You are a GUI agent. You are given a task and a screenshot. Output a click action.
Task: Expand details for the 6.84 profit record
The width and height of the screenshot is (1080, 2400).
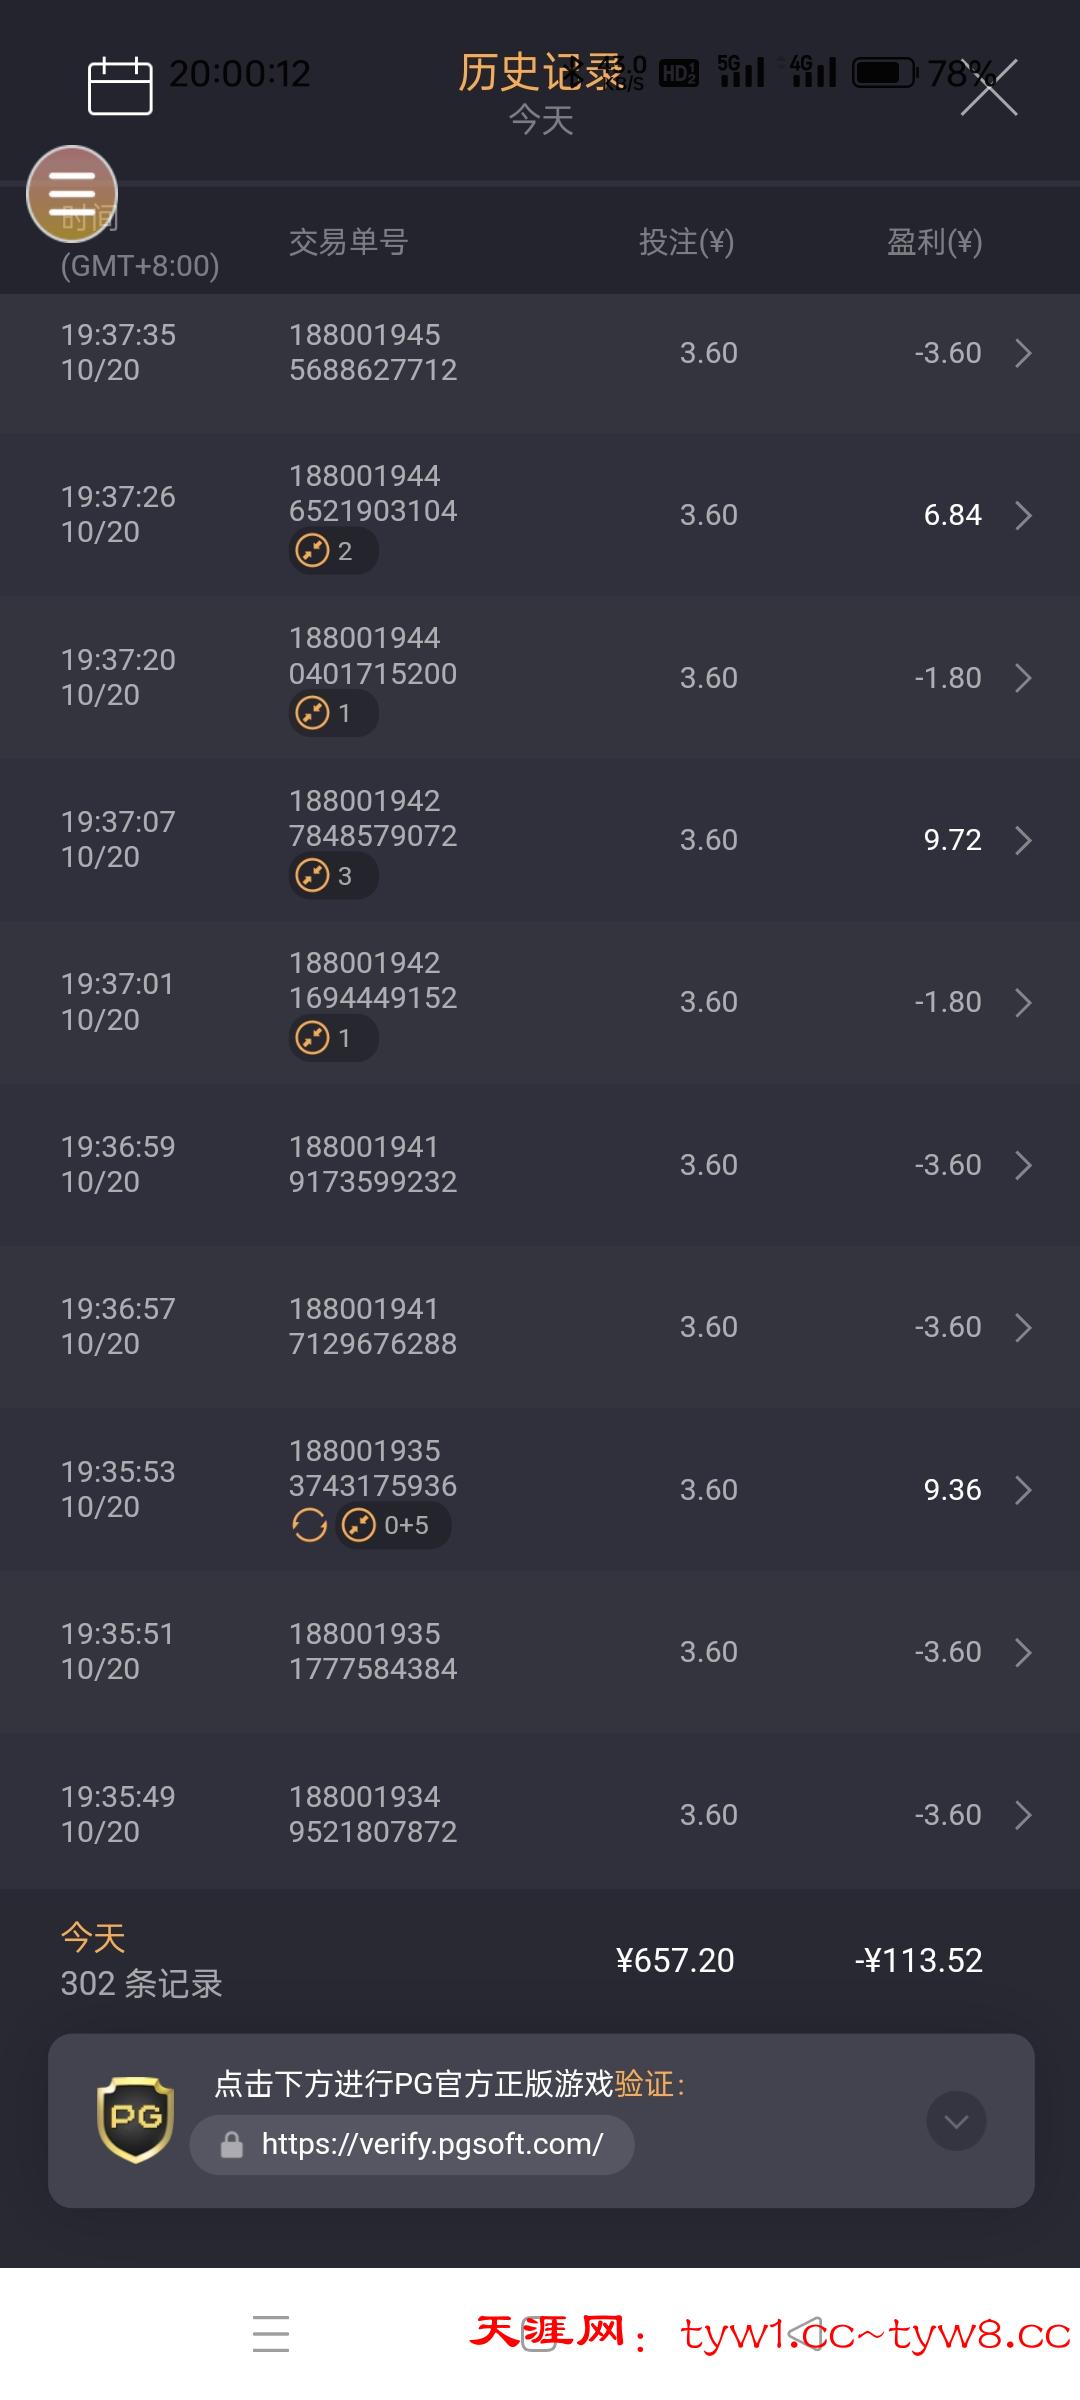[x=1023, y=515]
